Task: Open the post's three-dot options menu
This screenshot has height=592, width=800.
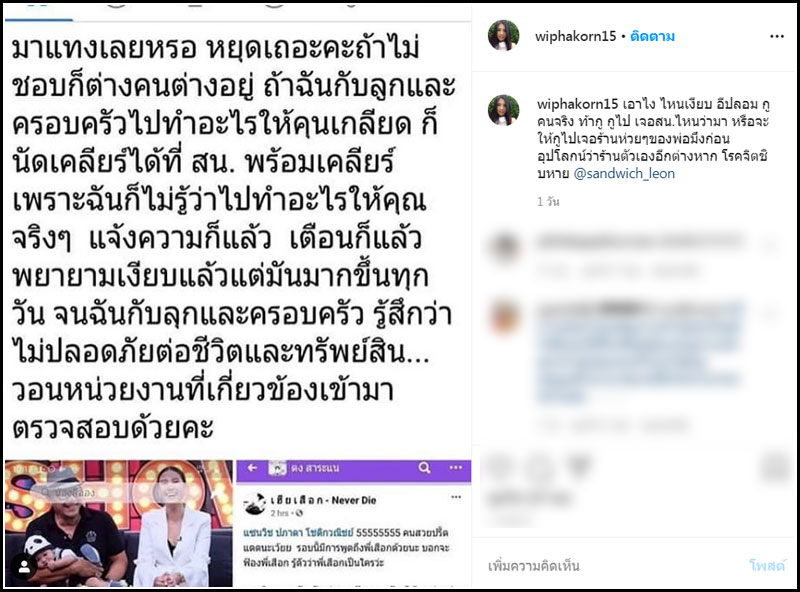Action: (777, 36)
